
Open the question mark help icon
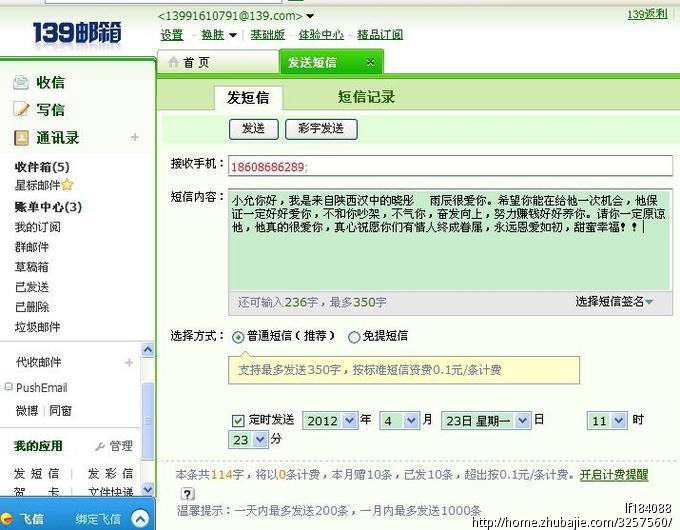[x=187, y=494]
